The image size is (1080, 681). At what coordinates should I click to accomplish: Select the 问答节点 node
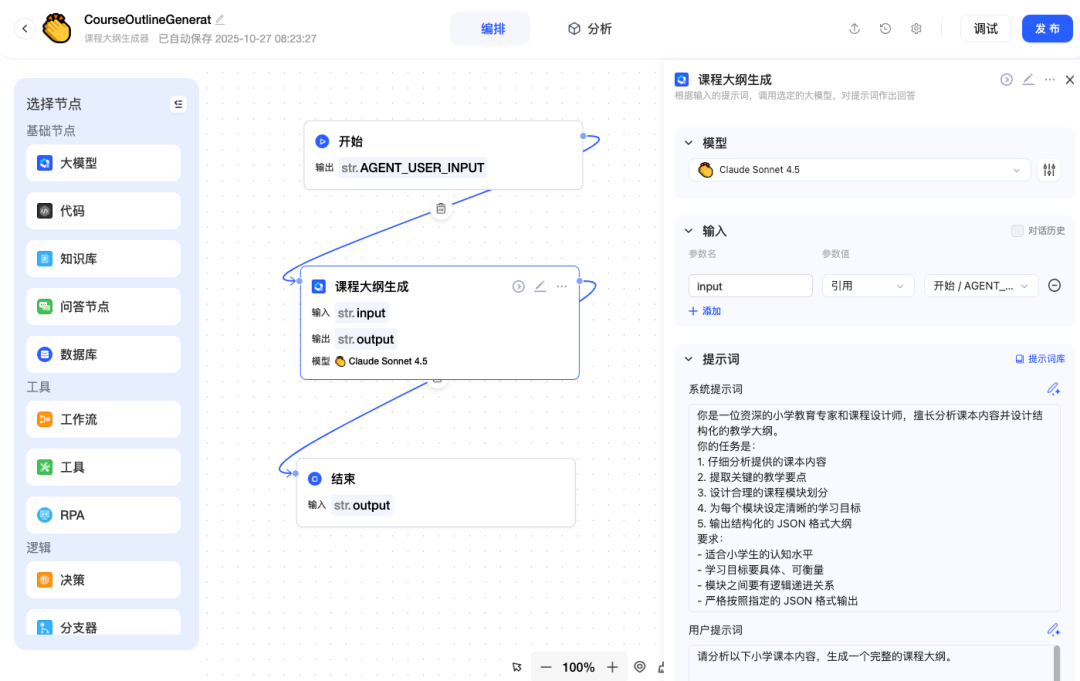(103, 306)
